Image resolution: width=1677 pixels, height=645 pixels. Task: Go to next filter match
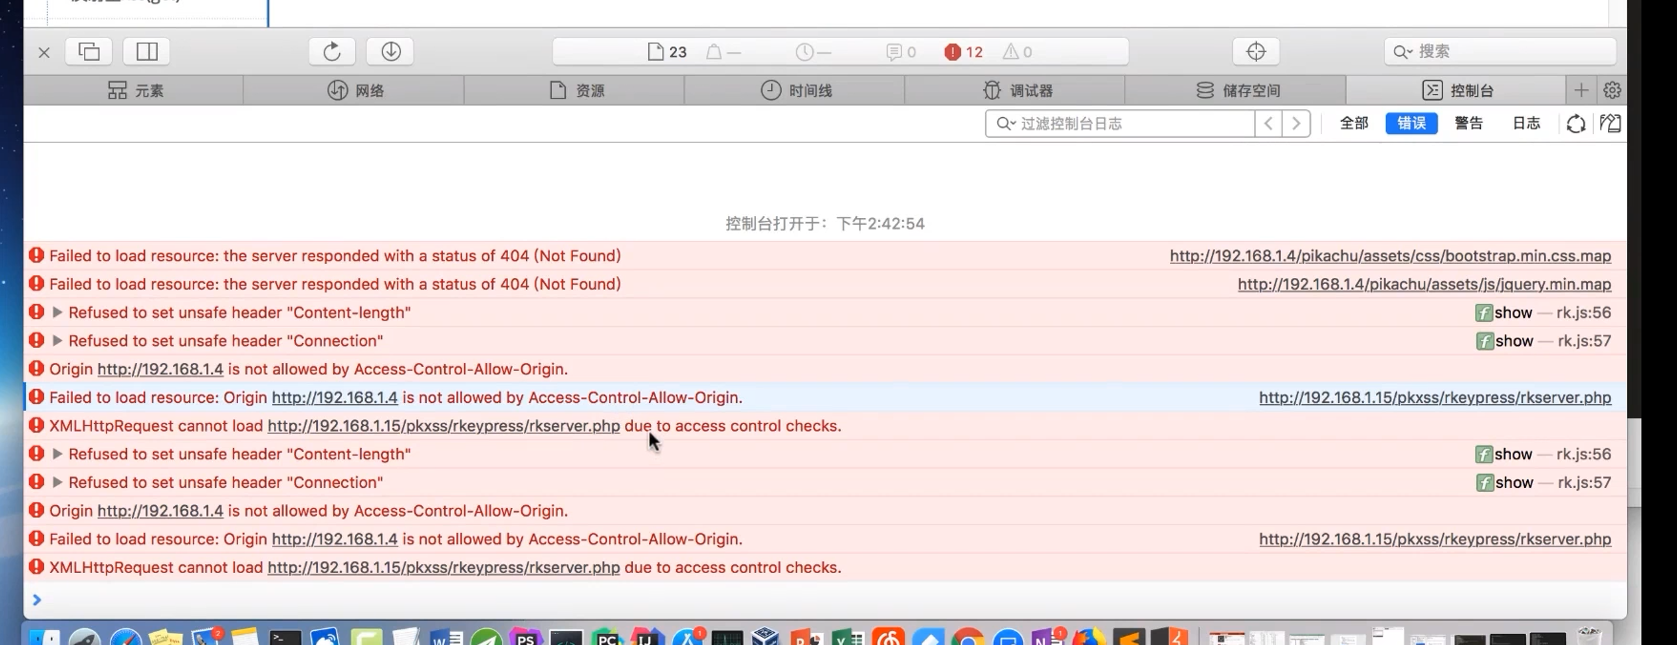pos(1296,123)
